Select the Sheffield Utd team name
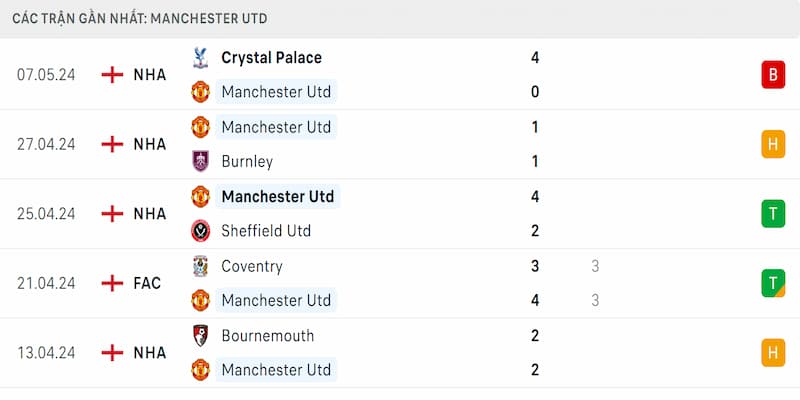This screenshot has width=800, height=400. pyautogui.click(x=265, y=231)
